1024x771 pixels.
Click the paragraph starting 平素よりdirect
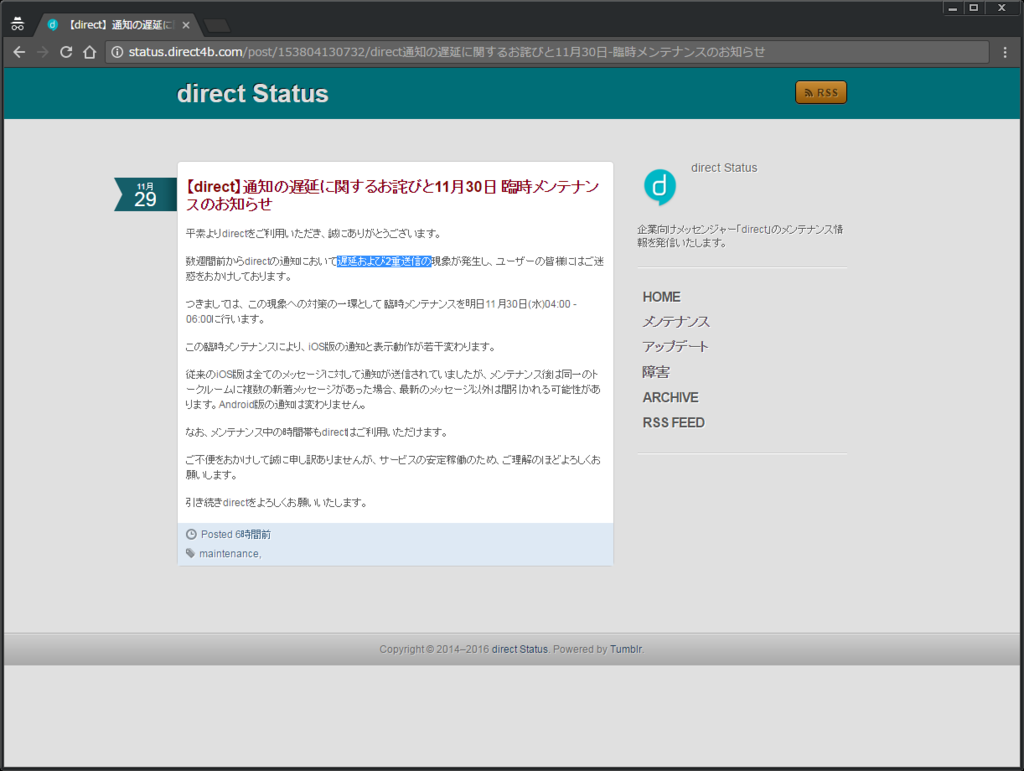pyautogui.click(x=314, y=234)
